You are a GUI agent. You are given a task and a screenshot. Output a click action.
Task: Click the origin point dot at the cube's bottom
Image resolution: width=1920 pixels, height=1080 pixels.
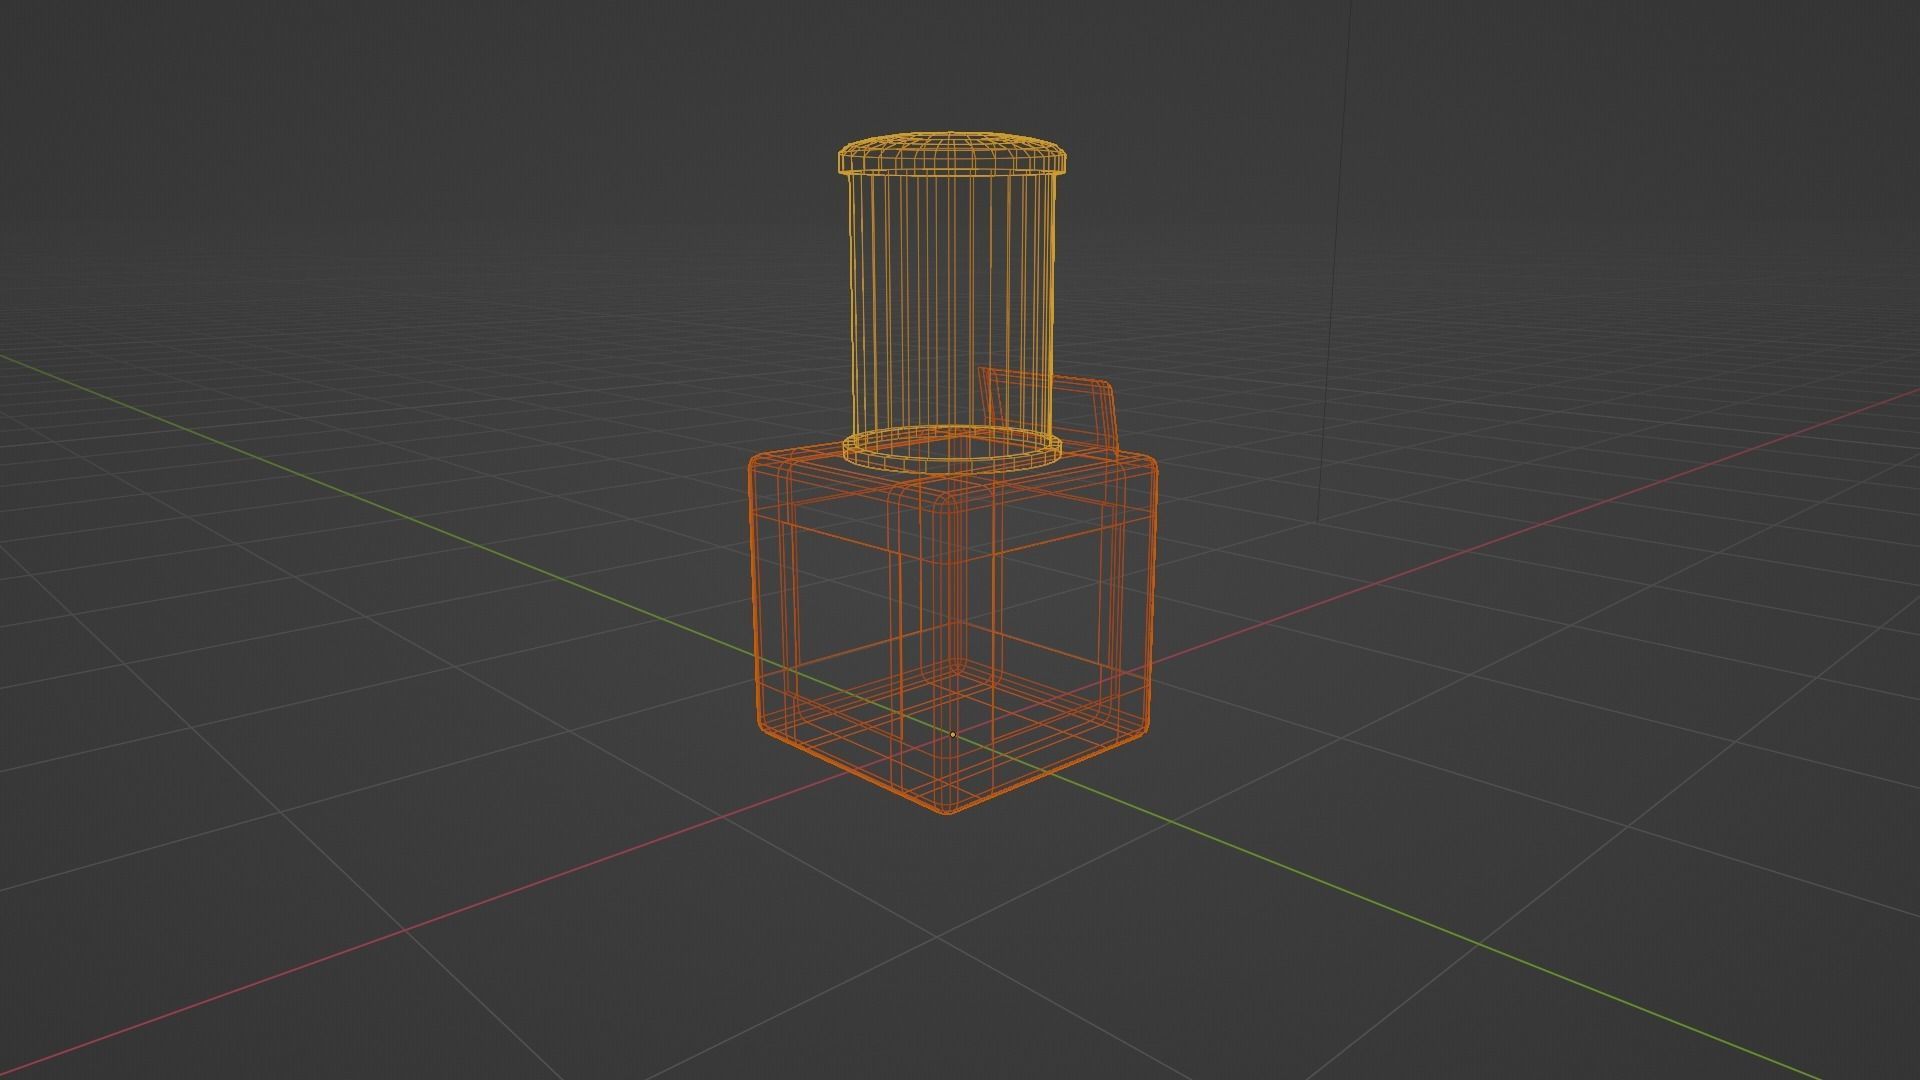tap(952, 735)
